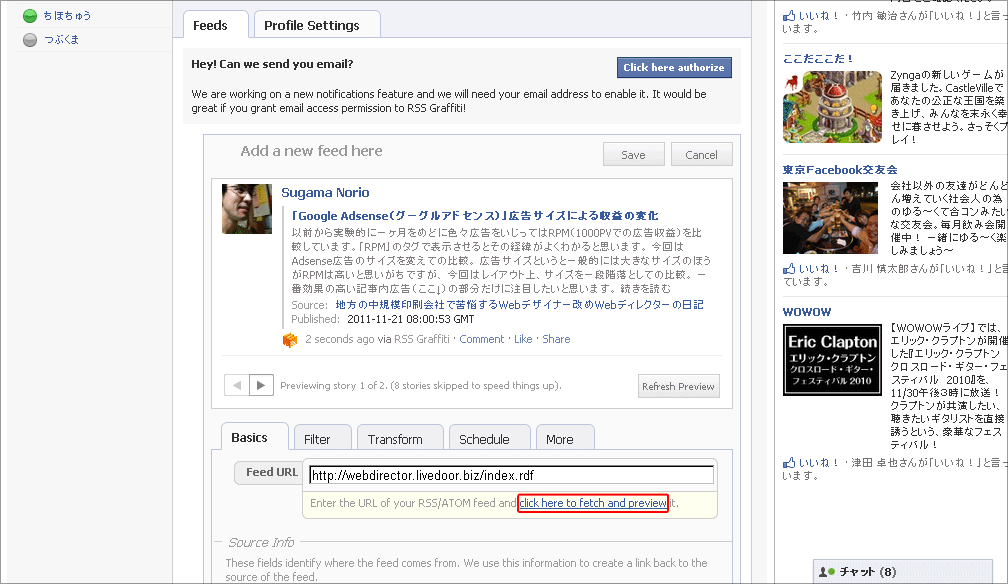Click the 'Add a new feed here' heading

[311, 151]
